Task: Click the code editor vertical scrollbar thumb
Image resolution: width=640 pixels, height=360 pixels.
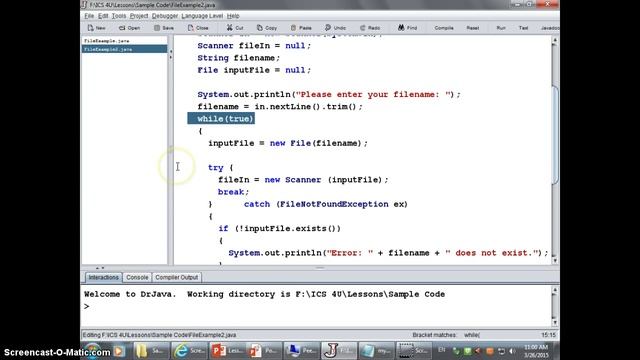Action: [555, 135]
